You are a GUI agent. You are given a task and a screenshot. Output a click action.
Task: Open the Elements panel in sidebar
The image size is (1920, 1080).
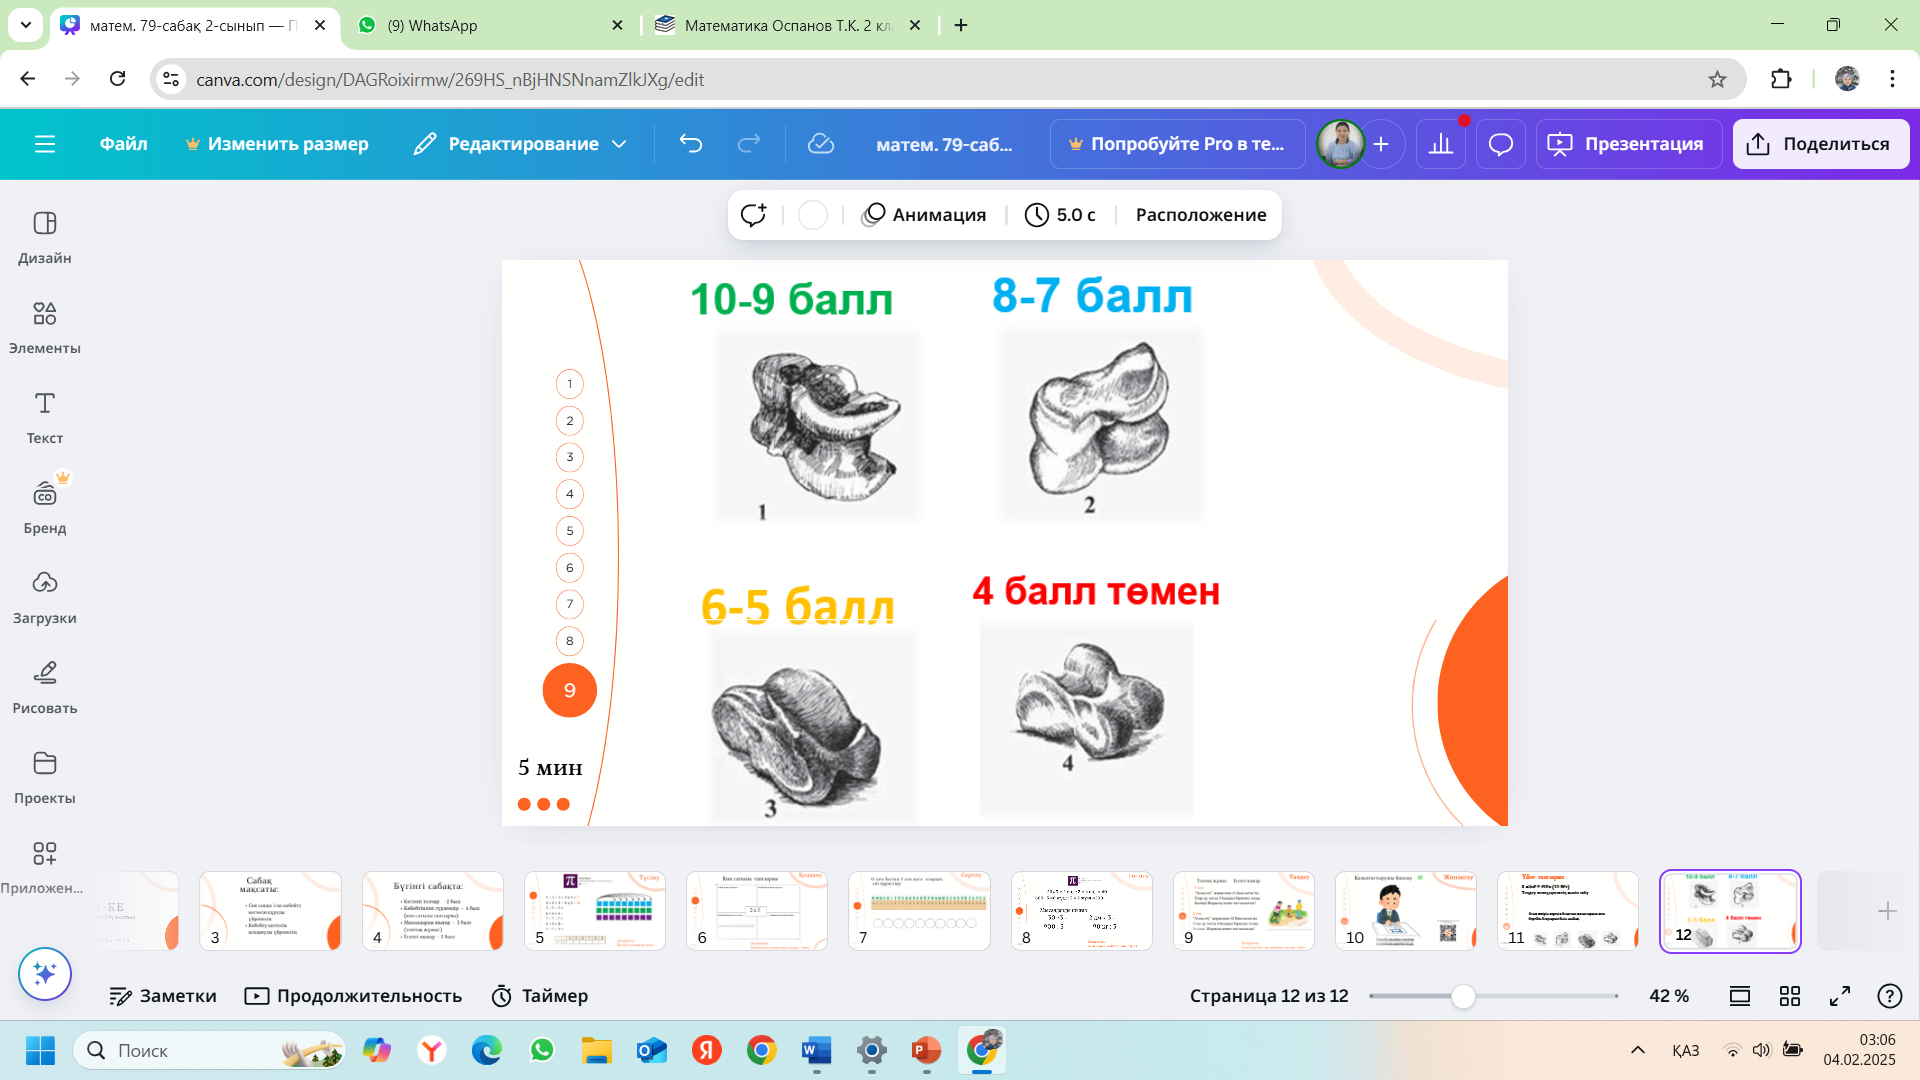(44, 327)
